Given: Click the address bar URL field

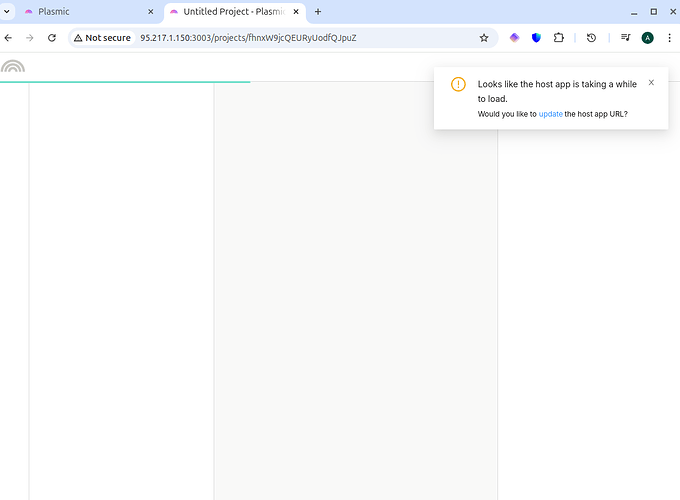Looking at the screenshot, I should coord(300,38).
